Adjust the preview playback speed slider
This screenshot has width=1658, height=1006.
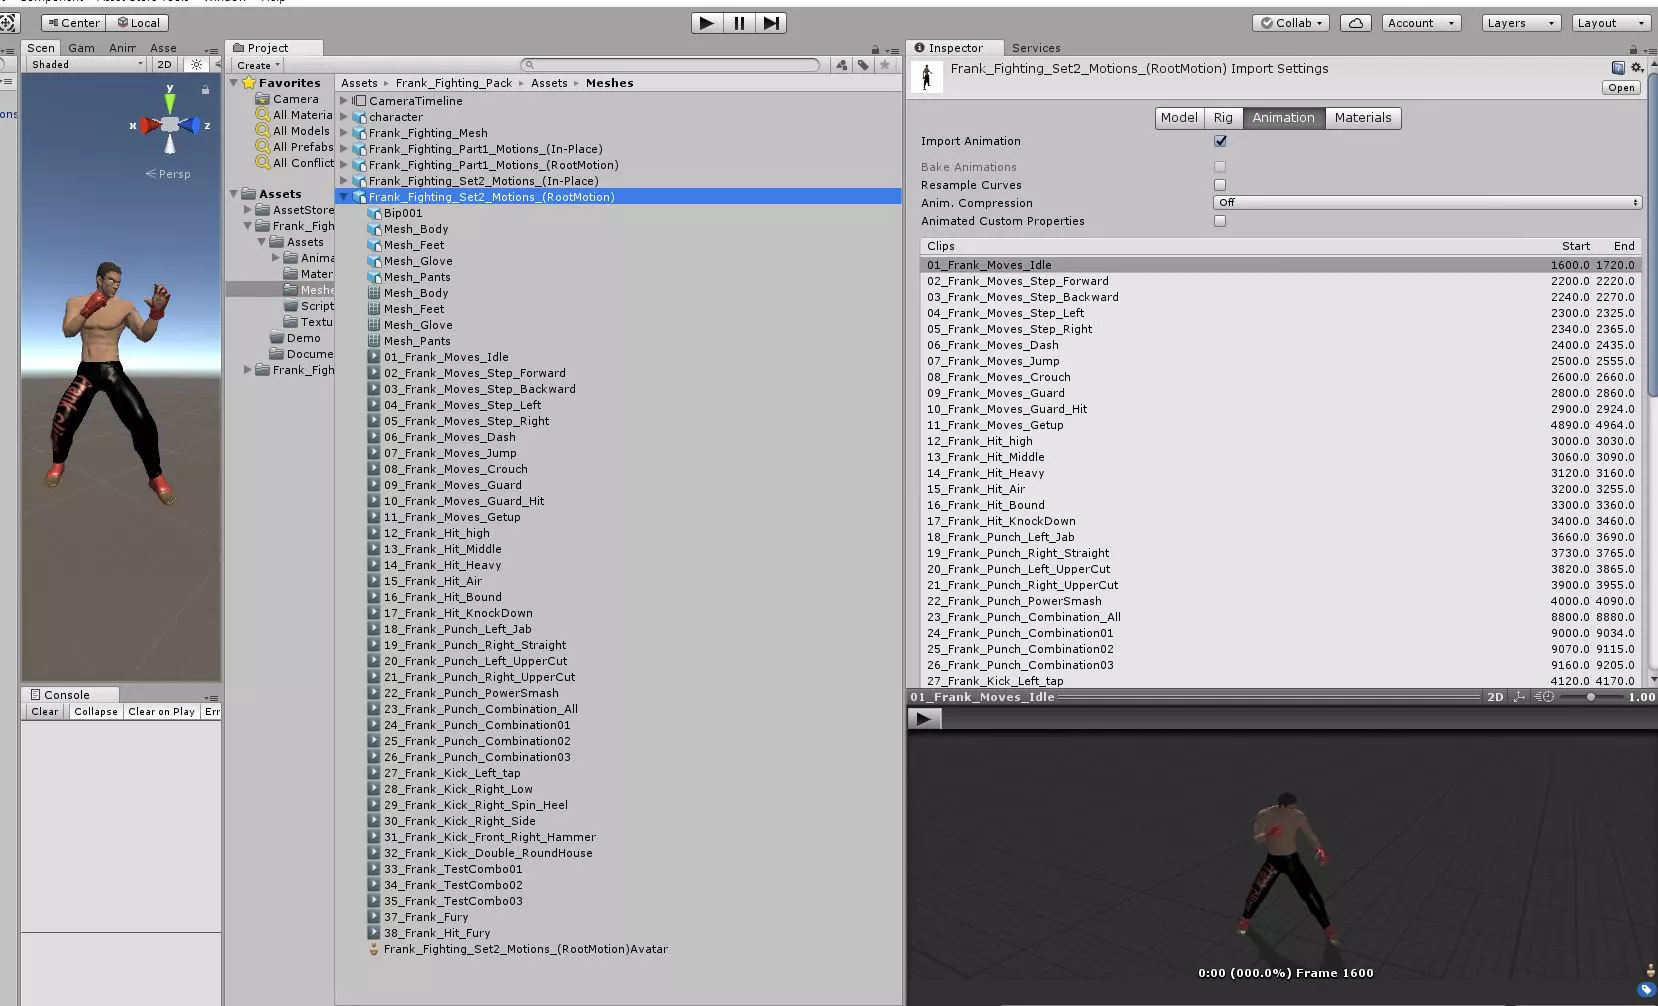click(1590, 697)
